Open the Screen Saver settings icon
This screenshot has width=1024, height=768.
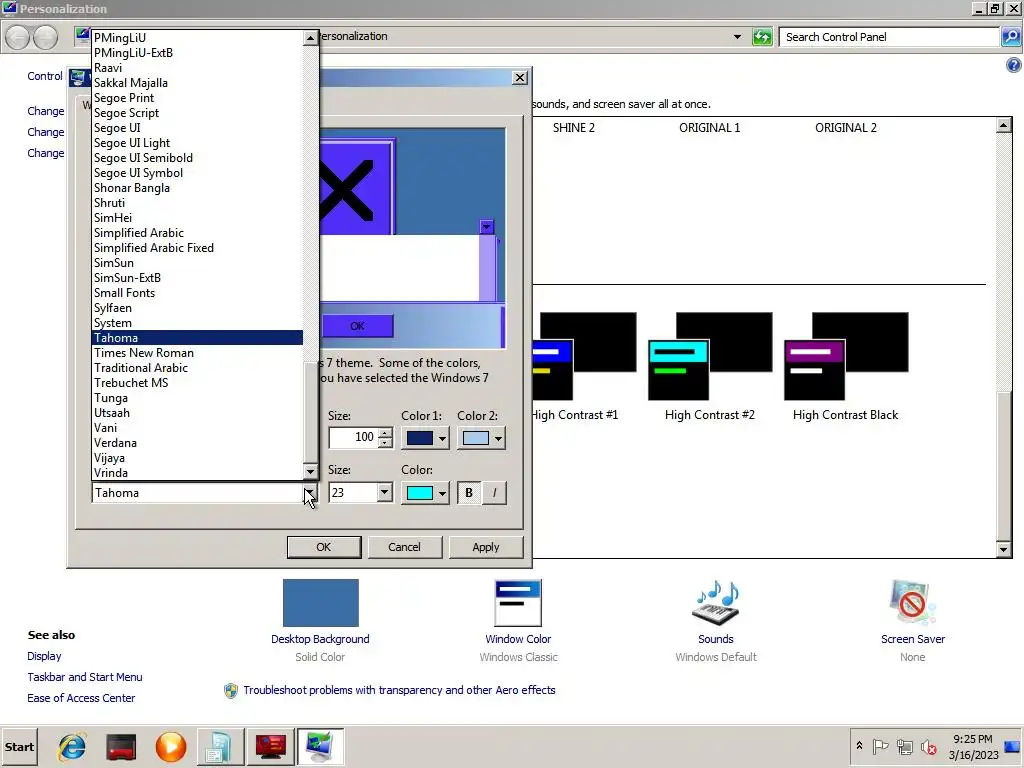[x=912, y=603]
